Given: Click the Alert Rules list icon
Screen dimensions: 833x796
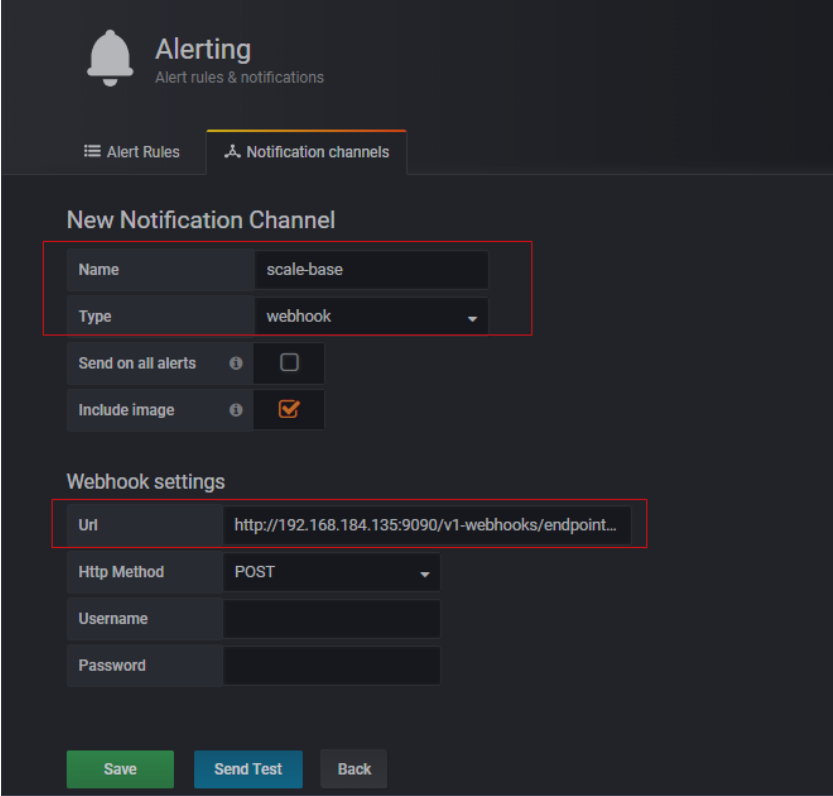Looking at the screenshot, I should coord(92,151).
